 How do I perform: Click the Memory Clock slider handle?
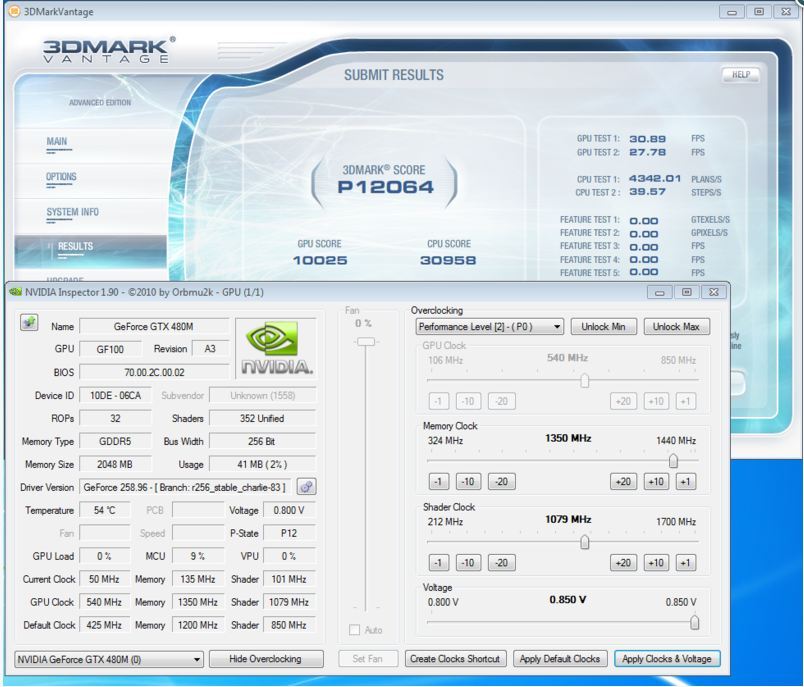click(673, 461)
